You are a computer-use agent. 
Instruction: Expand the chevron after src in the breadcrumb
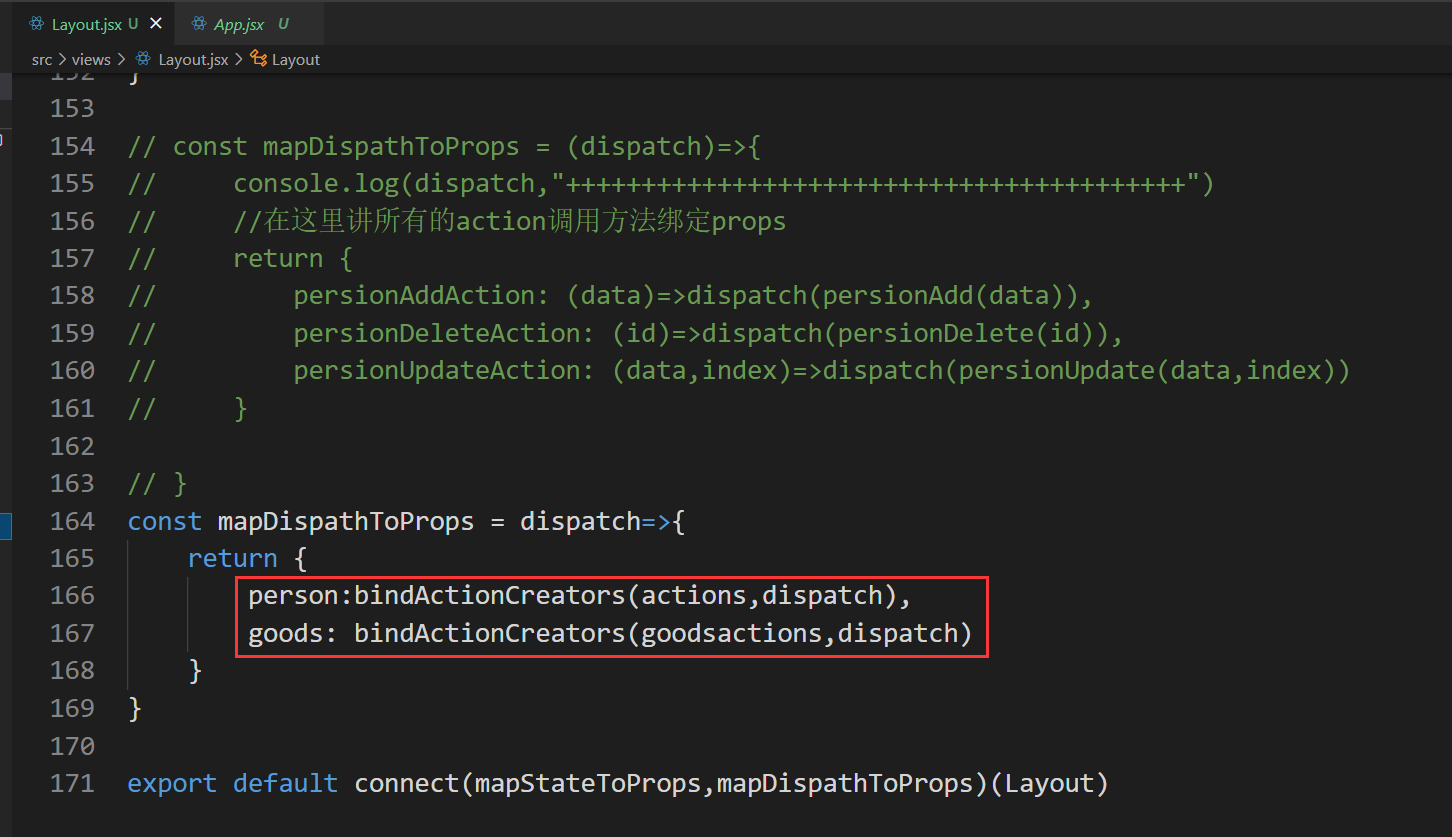point(60,59)
